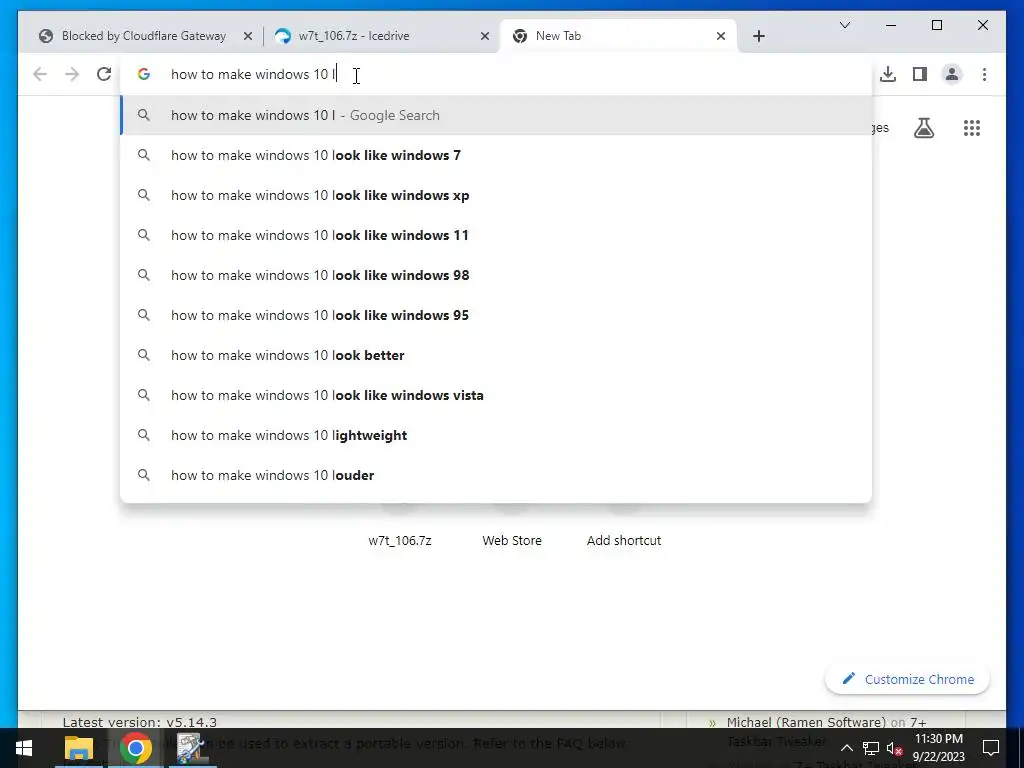Image resolution: width=1024 pixels, height=768 pixels.
Task: Click Customize Chrome button
Action: coord(907,679)
